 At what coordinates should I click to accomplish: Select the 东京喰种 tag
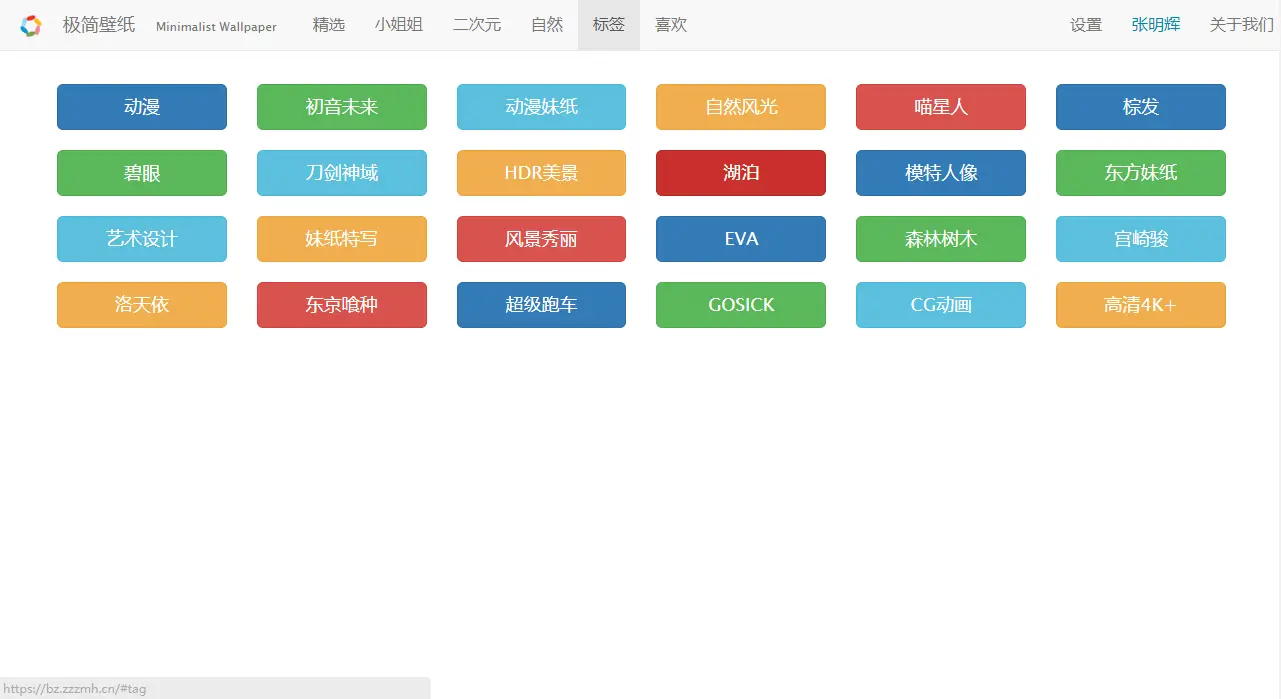pos(342,305)
